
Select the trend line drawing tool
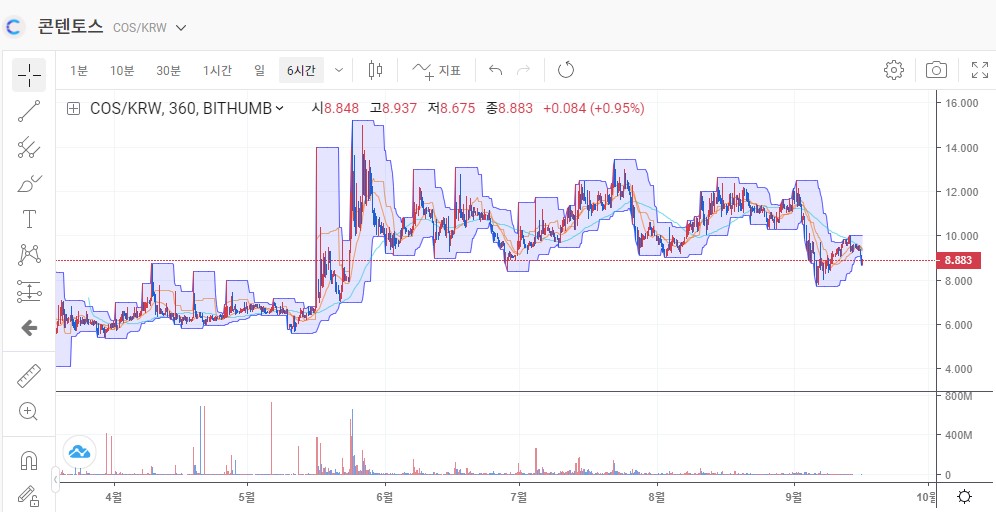pos(29,111)
